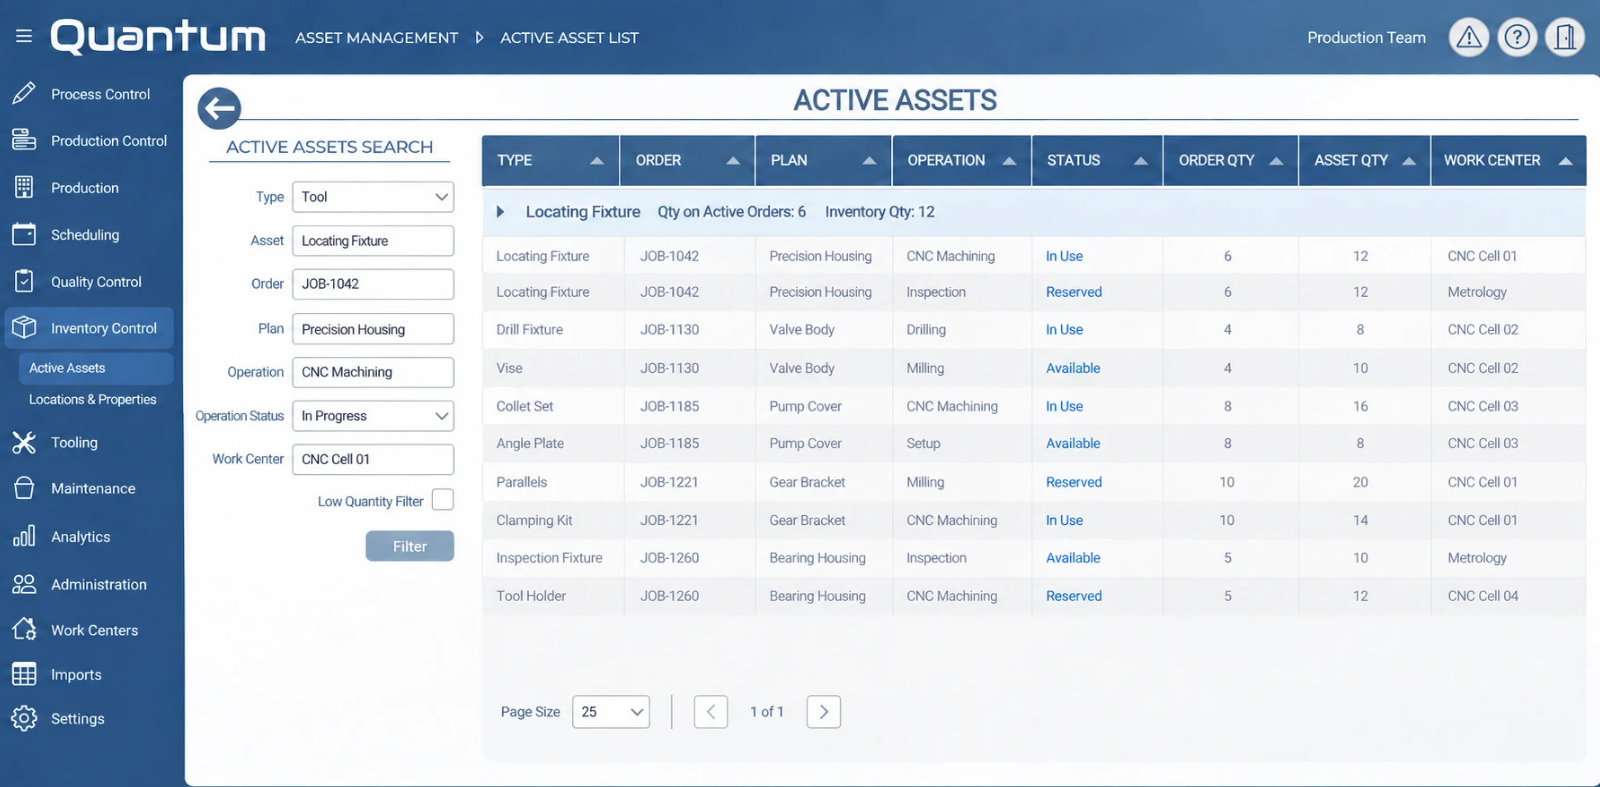This screenshot has width=1600, height=787.
Task: Enable the Low Quantity Filter checkbox
Action: pos(442,500)
